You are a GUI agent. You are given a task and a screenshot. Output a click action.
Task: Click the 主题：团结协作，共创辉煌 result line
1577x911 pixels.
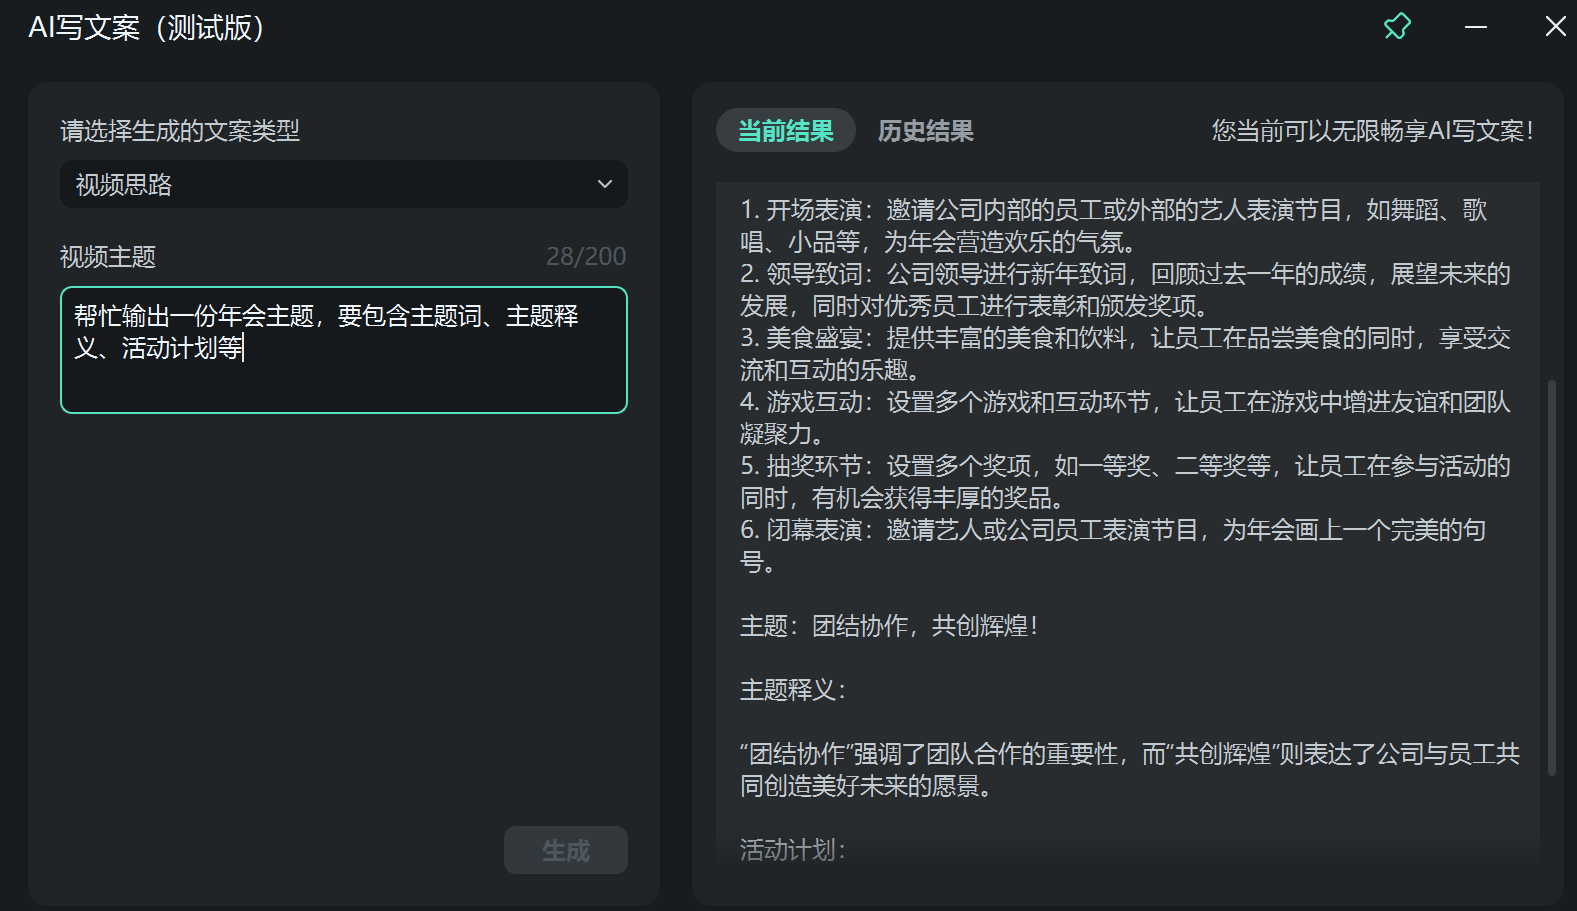point(889,626)
